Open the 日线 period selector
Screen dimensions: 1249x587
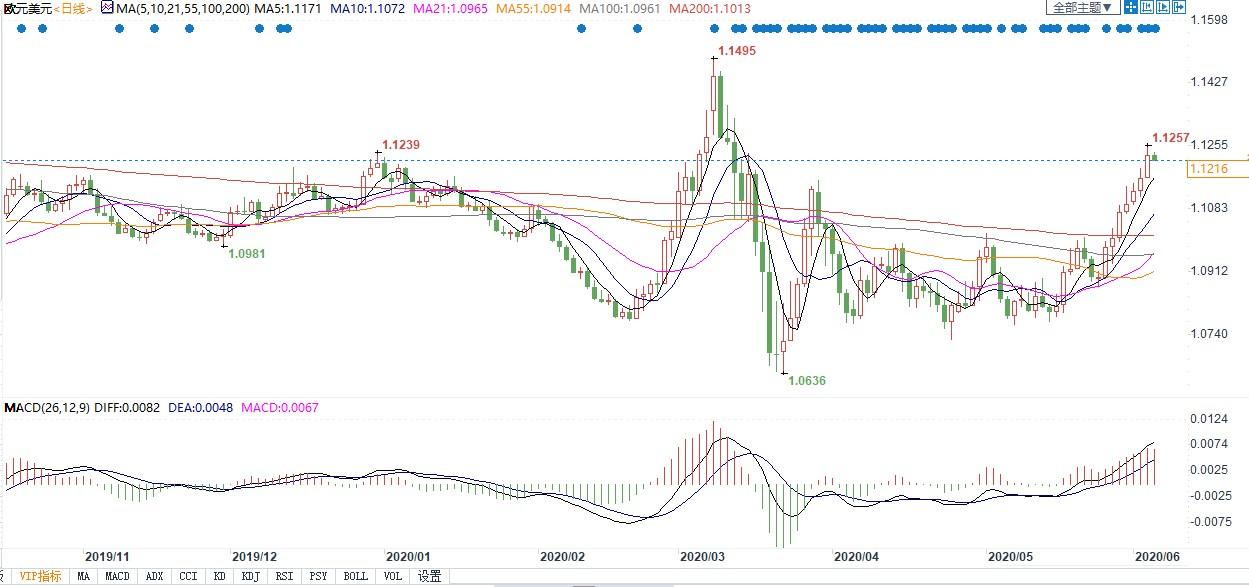73,8
